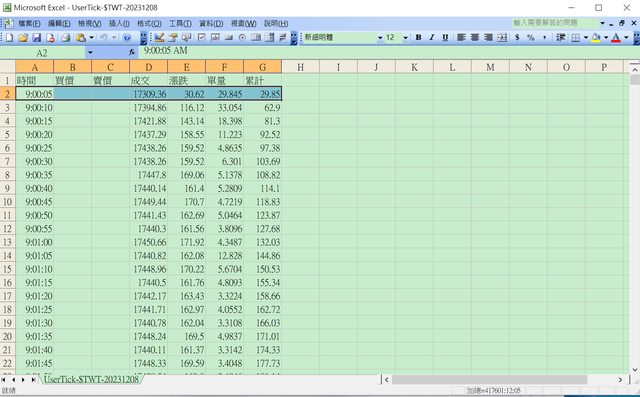Apply Merge and Center to cells
The width and height of the screenshot is (640, 397).
coord(502,38)
